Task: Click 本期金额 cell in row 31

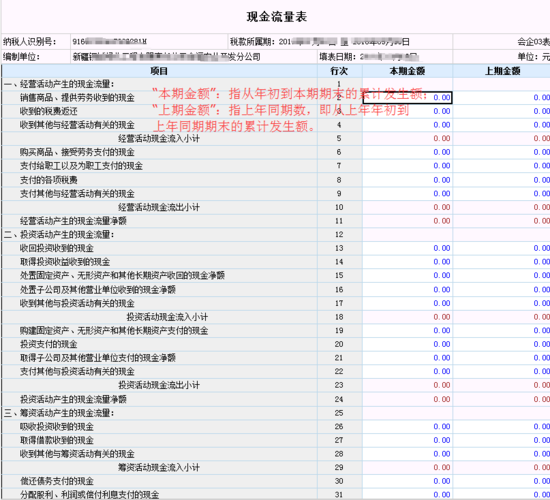Action: (x=407, y=495)
